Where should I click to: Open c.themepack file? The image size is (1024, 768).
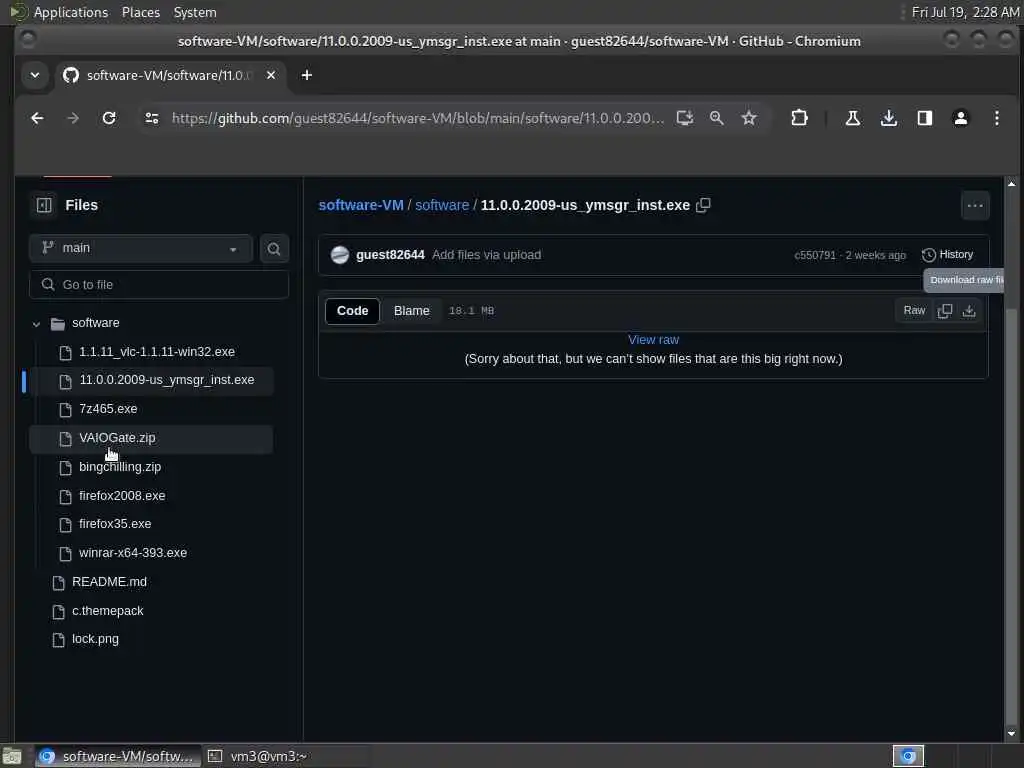107,611
